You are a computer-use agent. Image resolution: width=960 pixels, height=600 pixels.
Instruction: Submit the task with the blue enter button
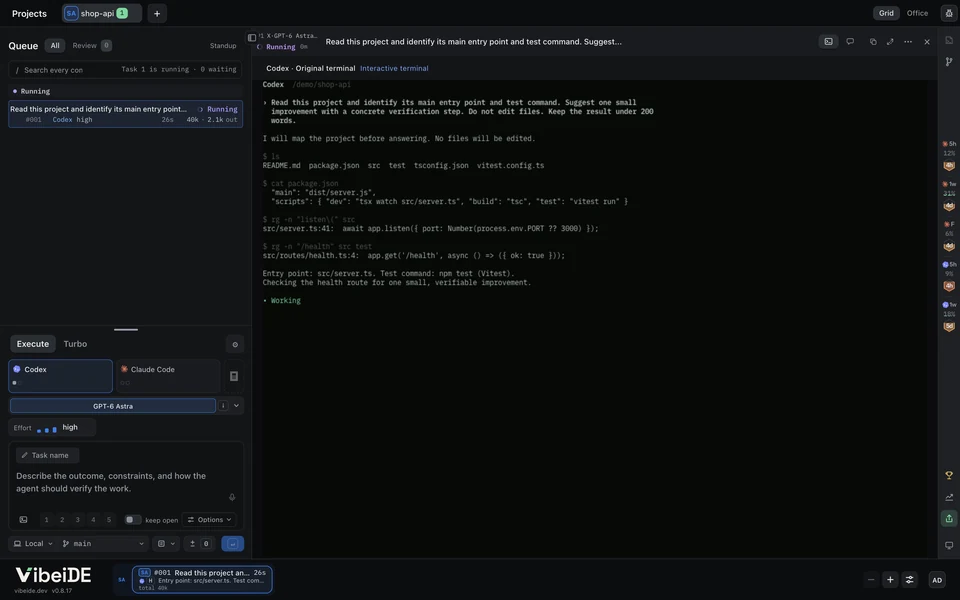click(232, 544)
